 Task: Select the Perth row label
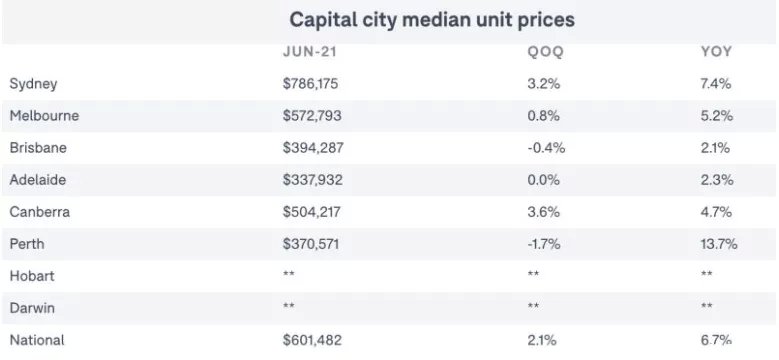coord(27,244)
